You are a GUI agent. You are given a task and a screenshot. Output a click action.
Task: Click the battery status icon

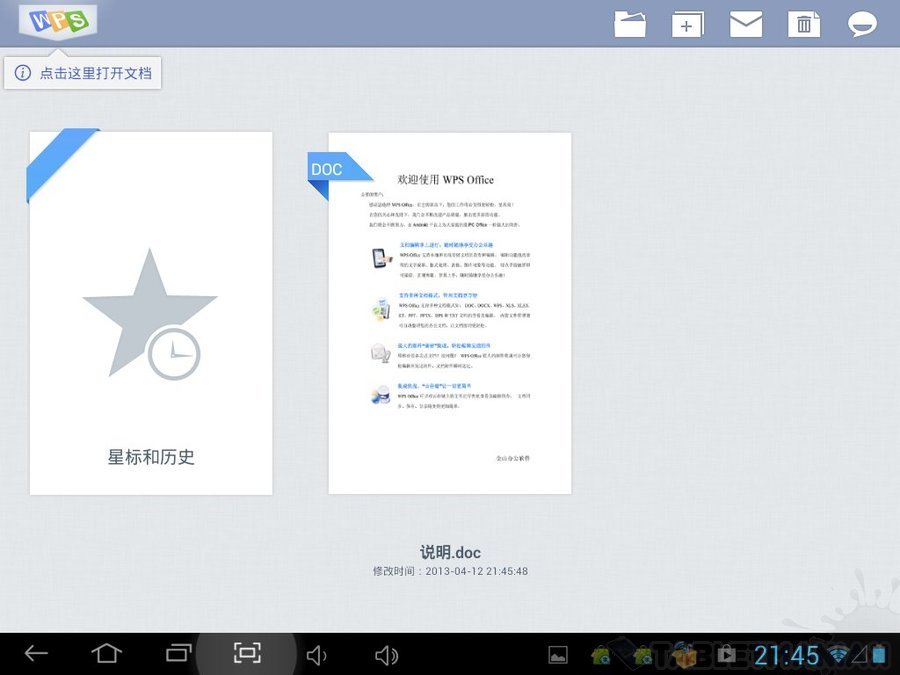[x=879, y=655]
